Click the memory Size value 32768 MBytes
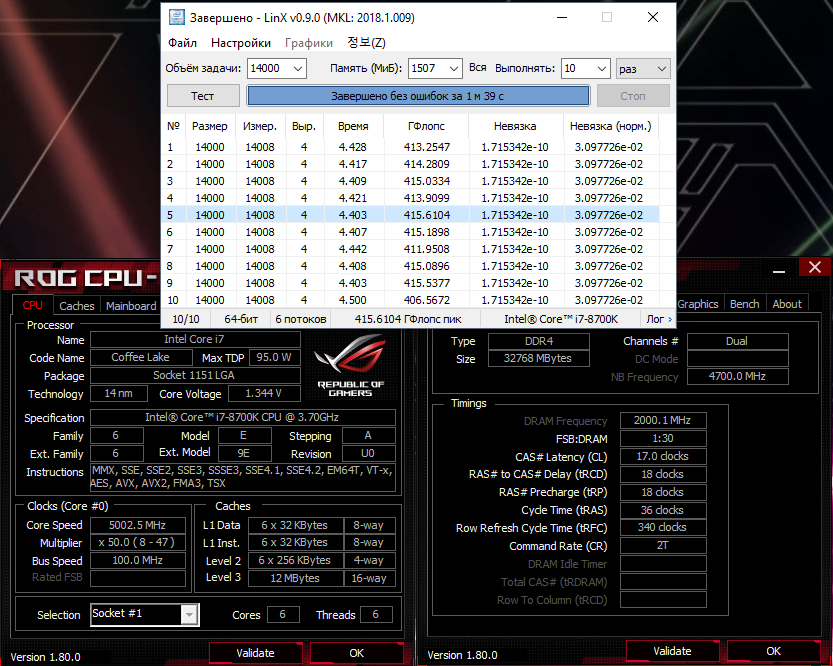This screenshot has width=833, height=666. tap(538, 358)
